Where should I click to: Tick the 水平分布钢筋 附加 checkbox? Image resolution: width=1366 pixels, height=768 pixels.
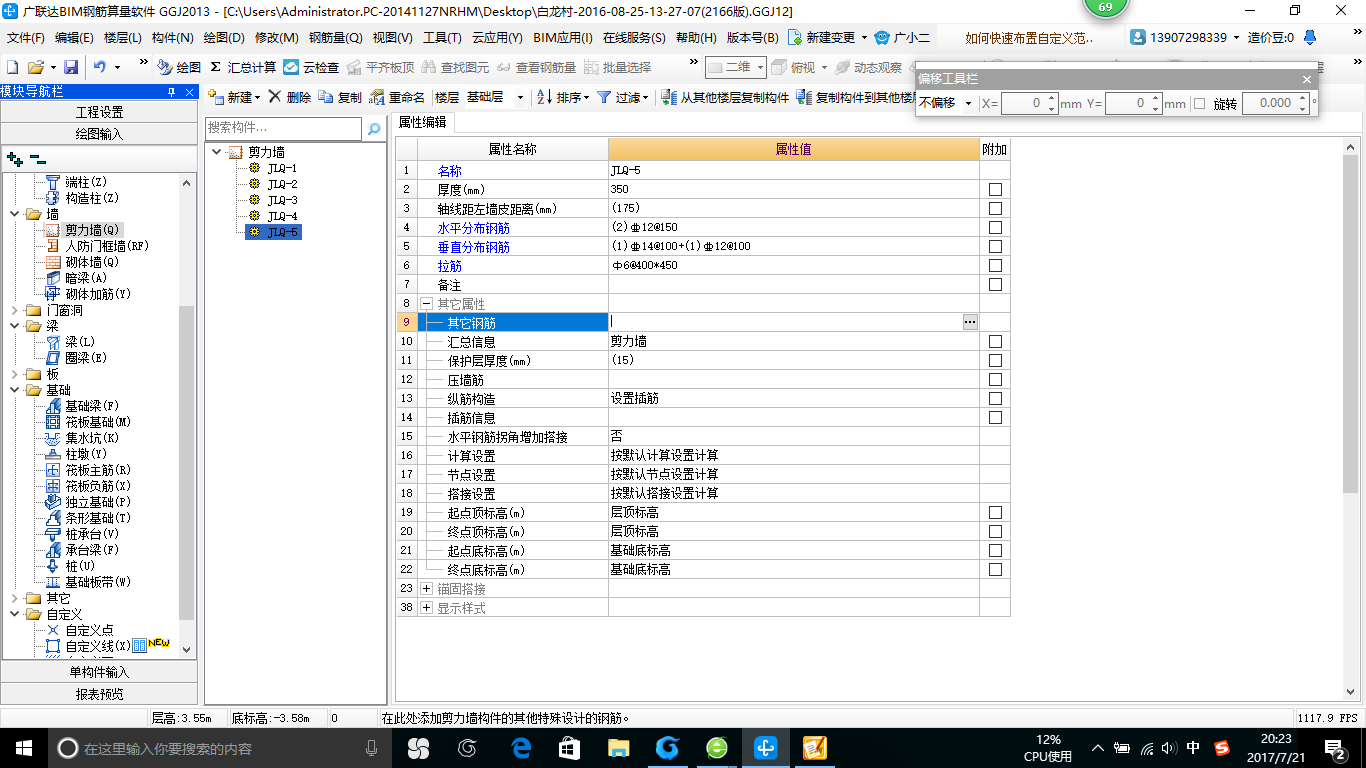(995, 227)
